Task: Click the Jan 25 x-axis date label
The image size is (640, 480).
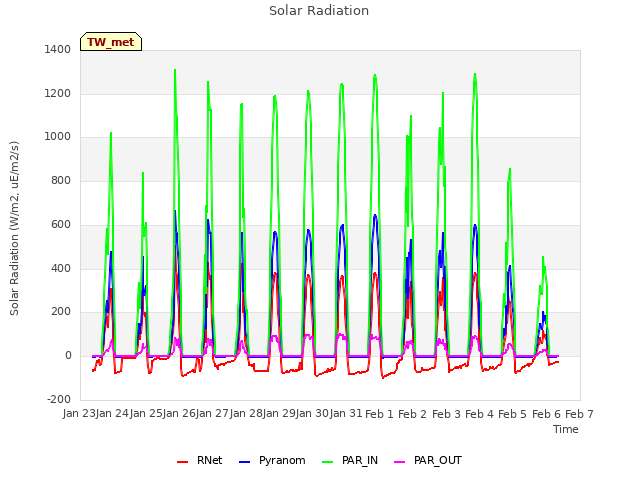Action: pyautogui.click(x=146, y=413)
